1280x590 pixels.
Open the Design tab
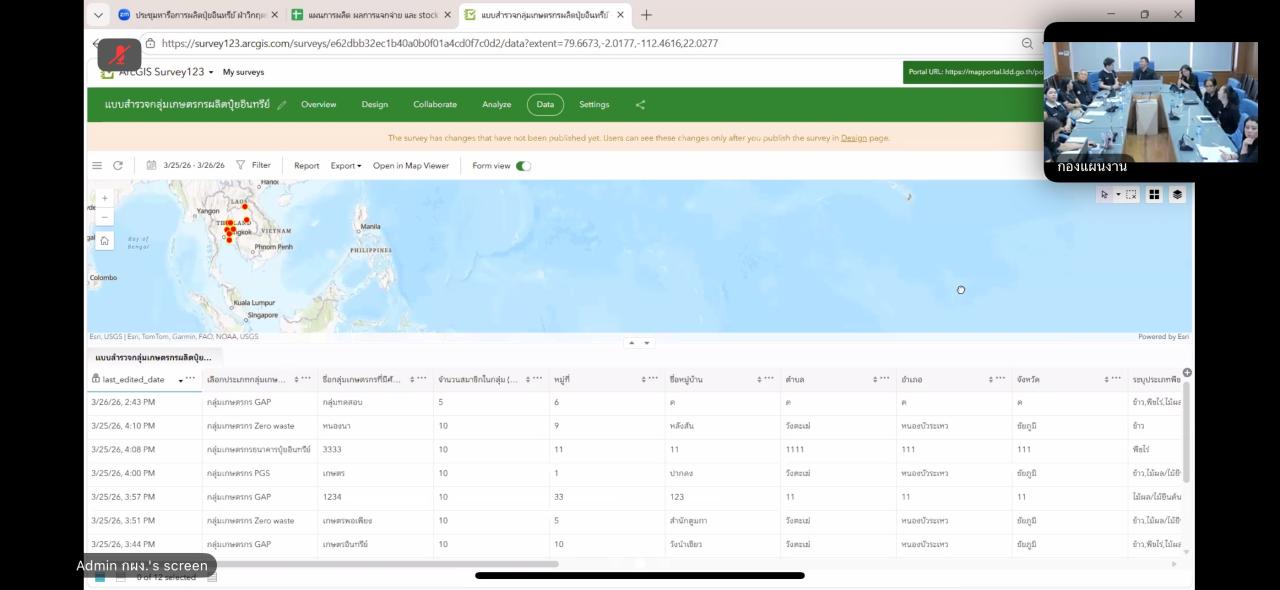coord(374,105)
